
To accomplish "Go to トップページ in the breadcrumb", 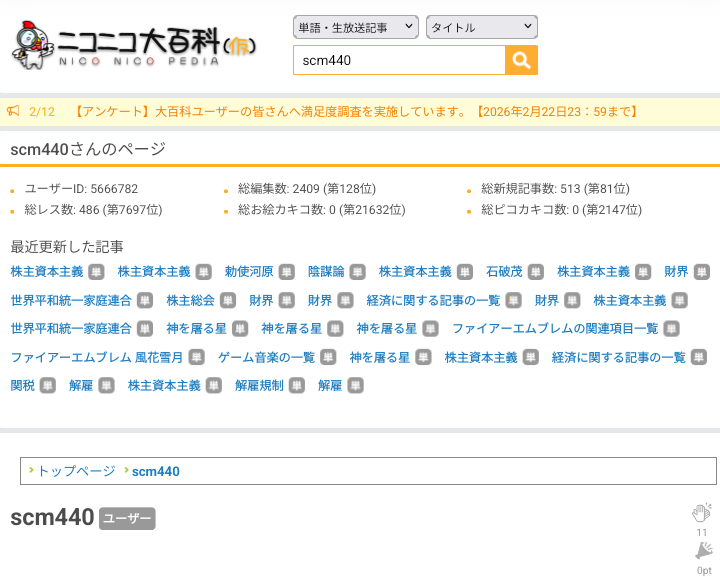I will point(76,471).
